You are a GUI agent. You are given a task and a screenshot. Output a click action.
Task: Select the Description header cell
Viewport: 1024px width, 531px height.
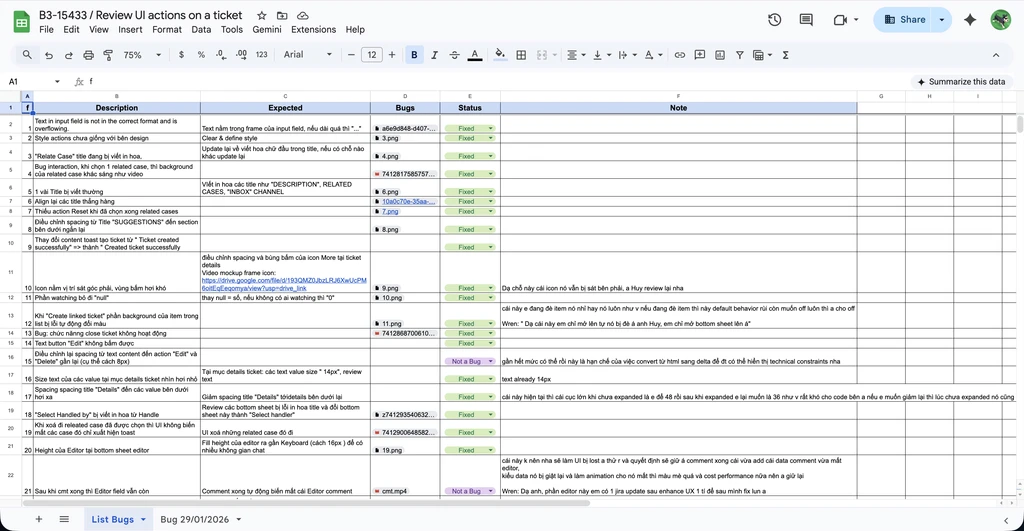point(117,108)
